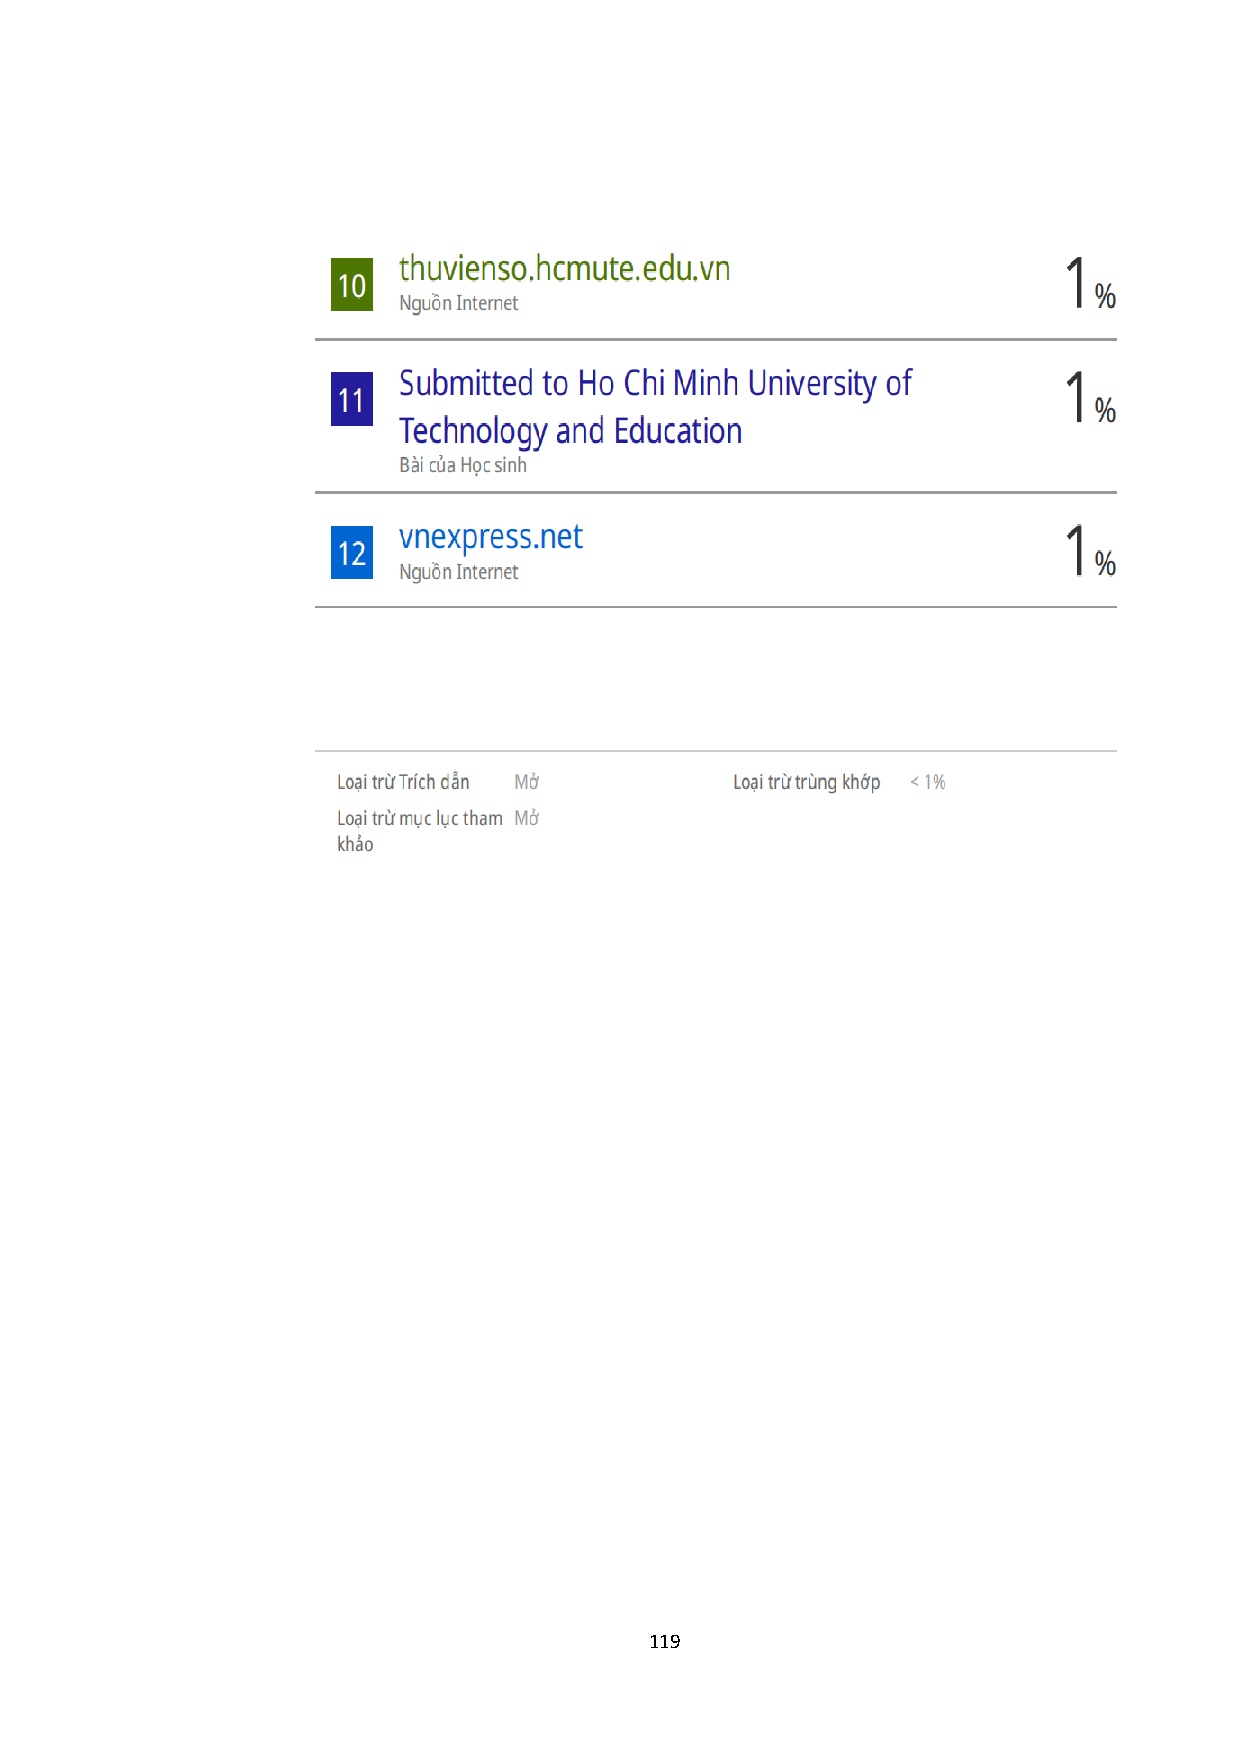Screen dimensions: 1240x1754
Task: Click 'Nguồn Internet' label under thuvienso.hcmute.edu.vn
Action: (x=459, y=303)
